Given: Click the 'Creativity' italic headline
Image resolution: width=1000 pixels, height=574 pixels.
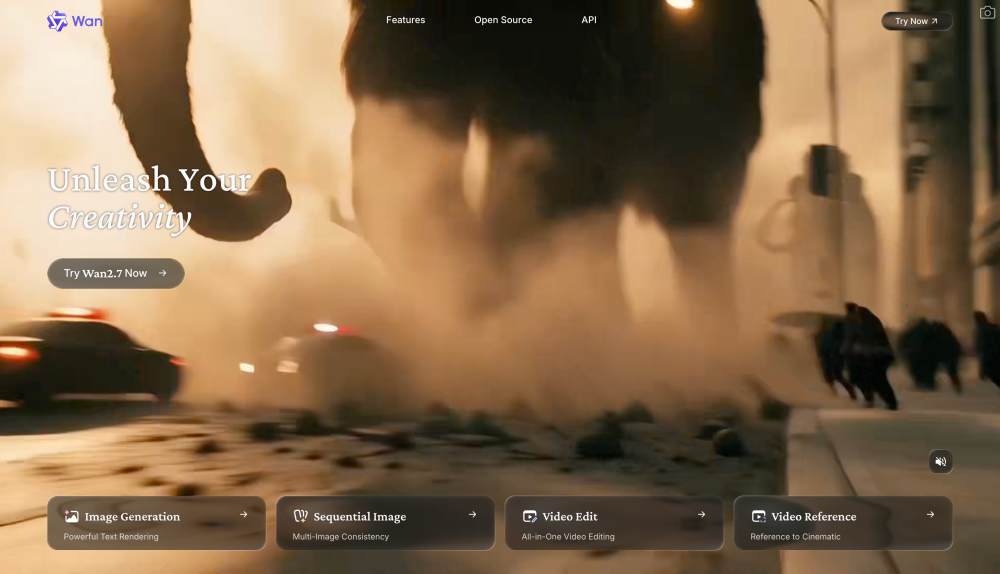Looking at the screenshot, I should pos(120,219).
